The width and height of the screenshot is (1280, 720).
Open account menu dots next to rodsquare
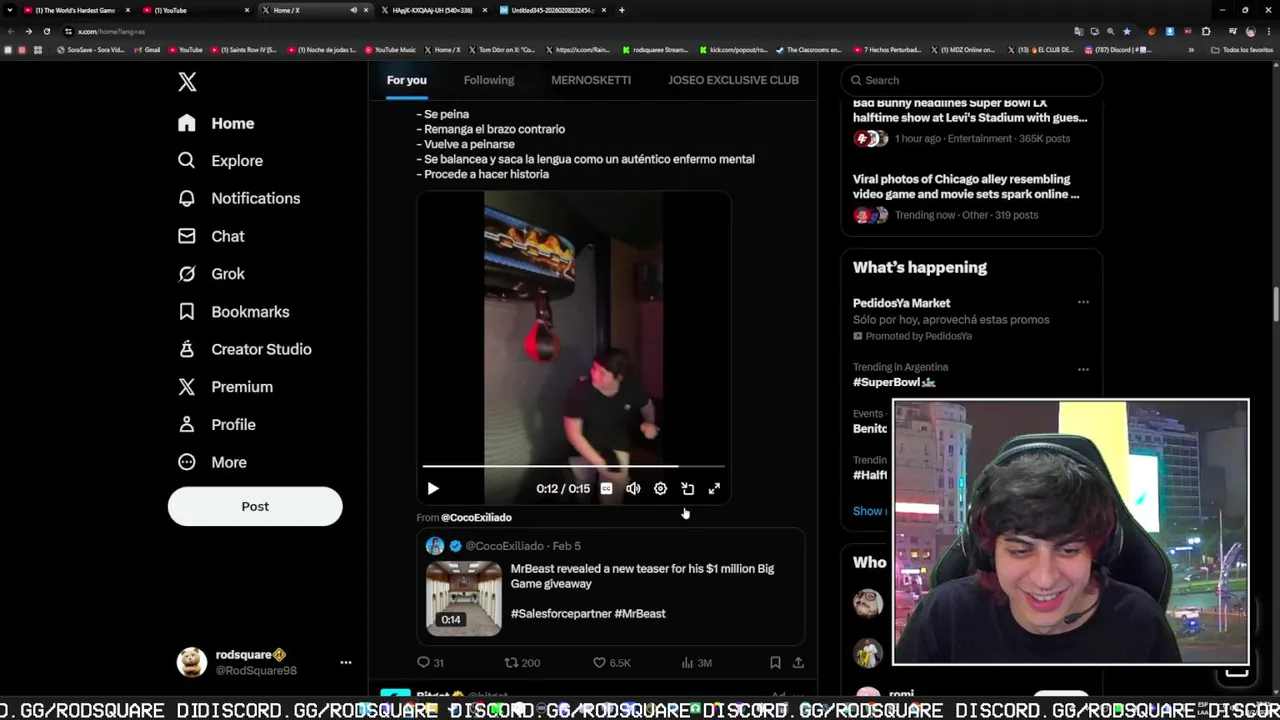pyautogui.click(x=346, y=662)
